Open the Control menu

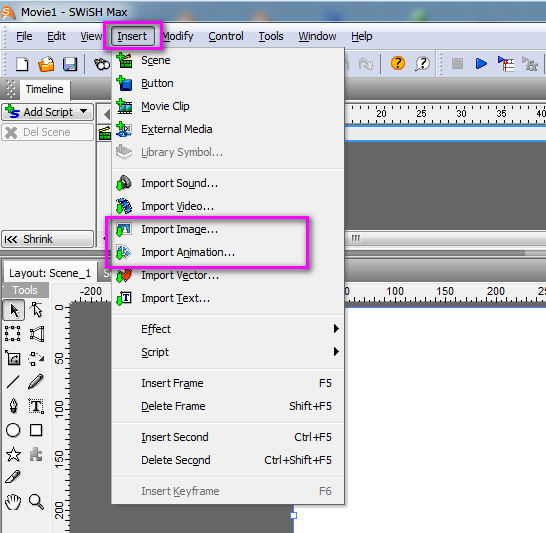(226, 36)
